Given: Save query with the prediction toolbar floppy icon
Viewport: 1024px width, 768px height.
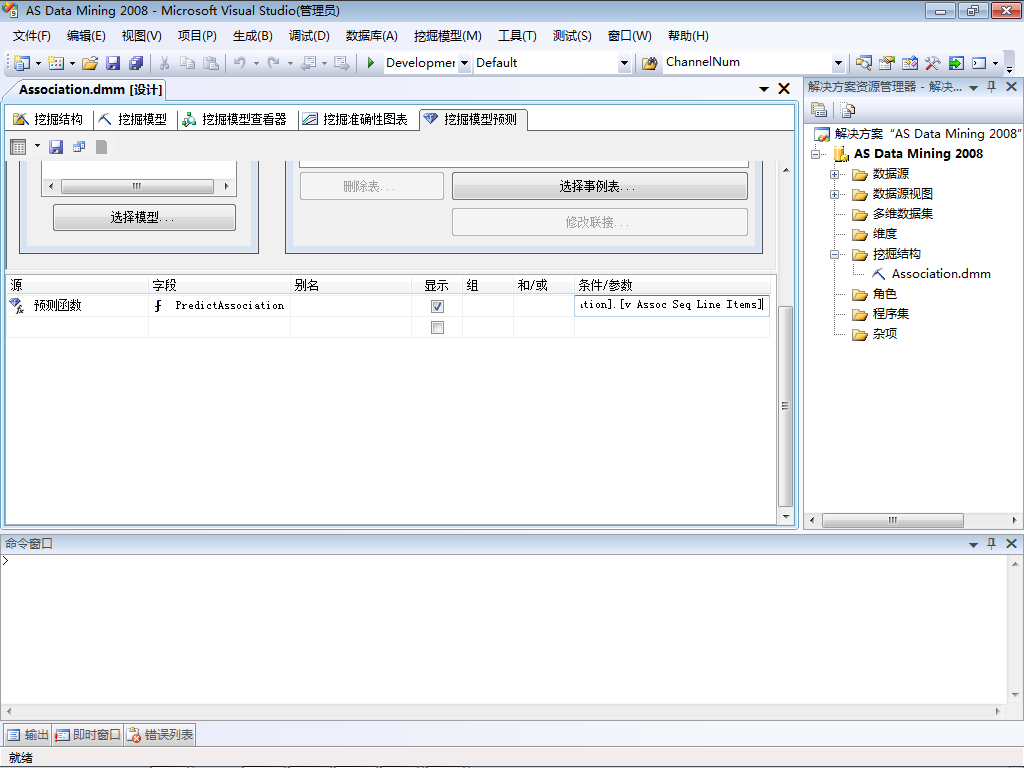Looking at the screenshot, I should (56, 147).
